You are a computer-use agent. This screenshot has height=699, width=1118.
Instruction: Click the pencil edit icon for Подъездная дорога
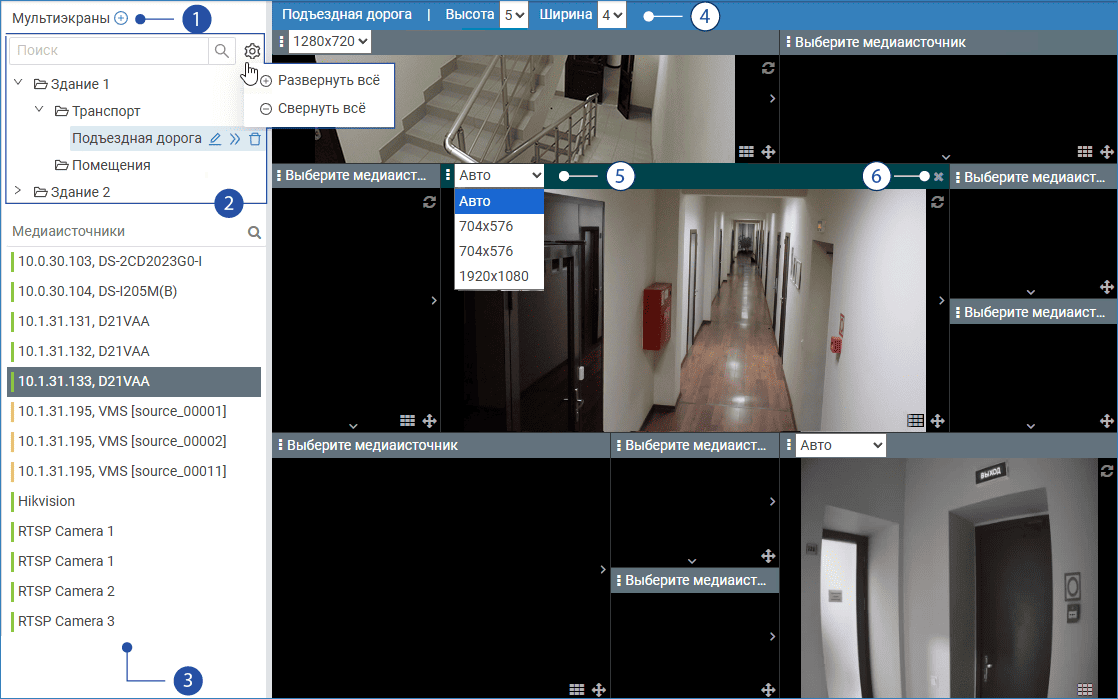215,139
